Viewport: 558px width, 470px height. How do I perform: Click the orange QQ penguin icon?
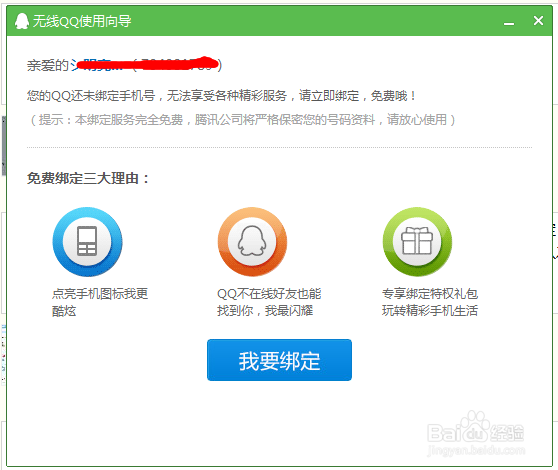(x=252, y=242)
